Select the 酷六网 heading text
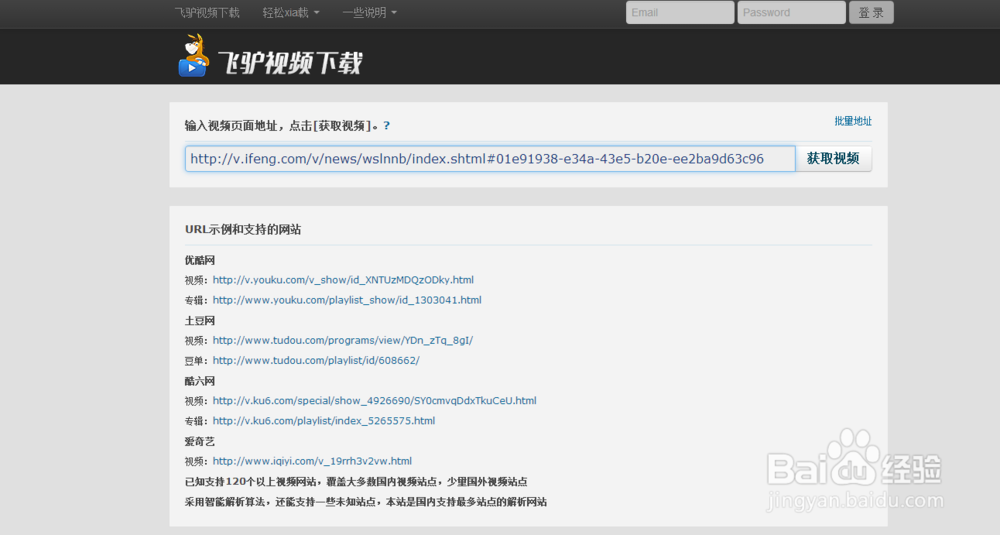1000x535 pixels. pyautogui.click(x=200, y=381)
